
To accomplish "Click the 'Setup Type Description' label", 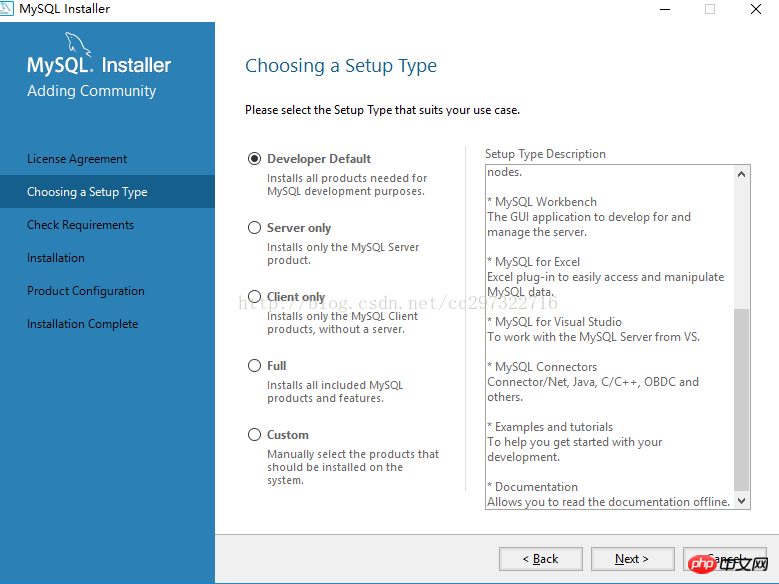I will (x=545, y=154).
